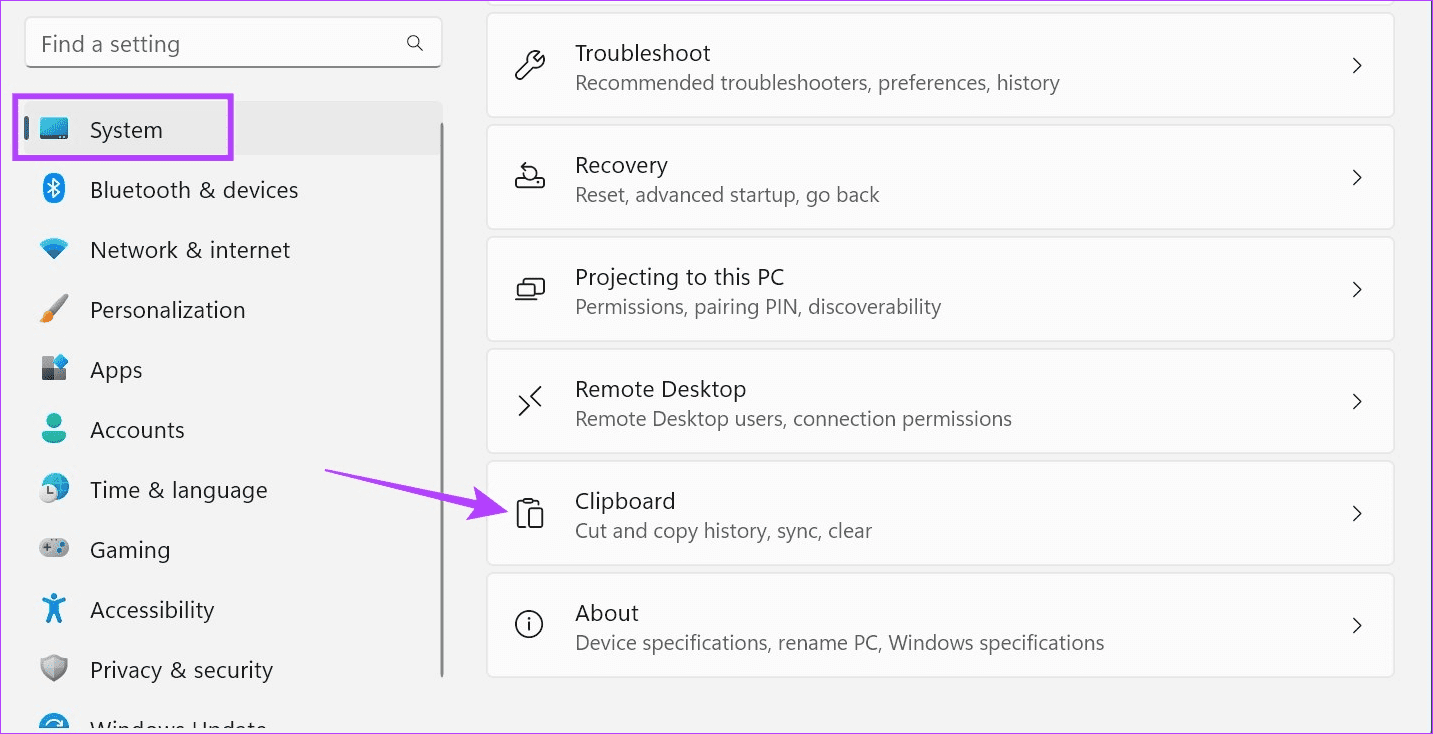Image resolution: width=1433 pixels, height=734 pixels.
Task: Expand Troubleshoot with its chevron
Action: point(1357,66)
